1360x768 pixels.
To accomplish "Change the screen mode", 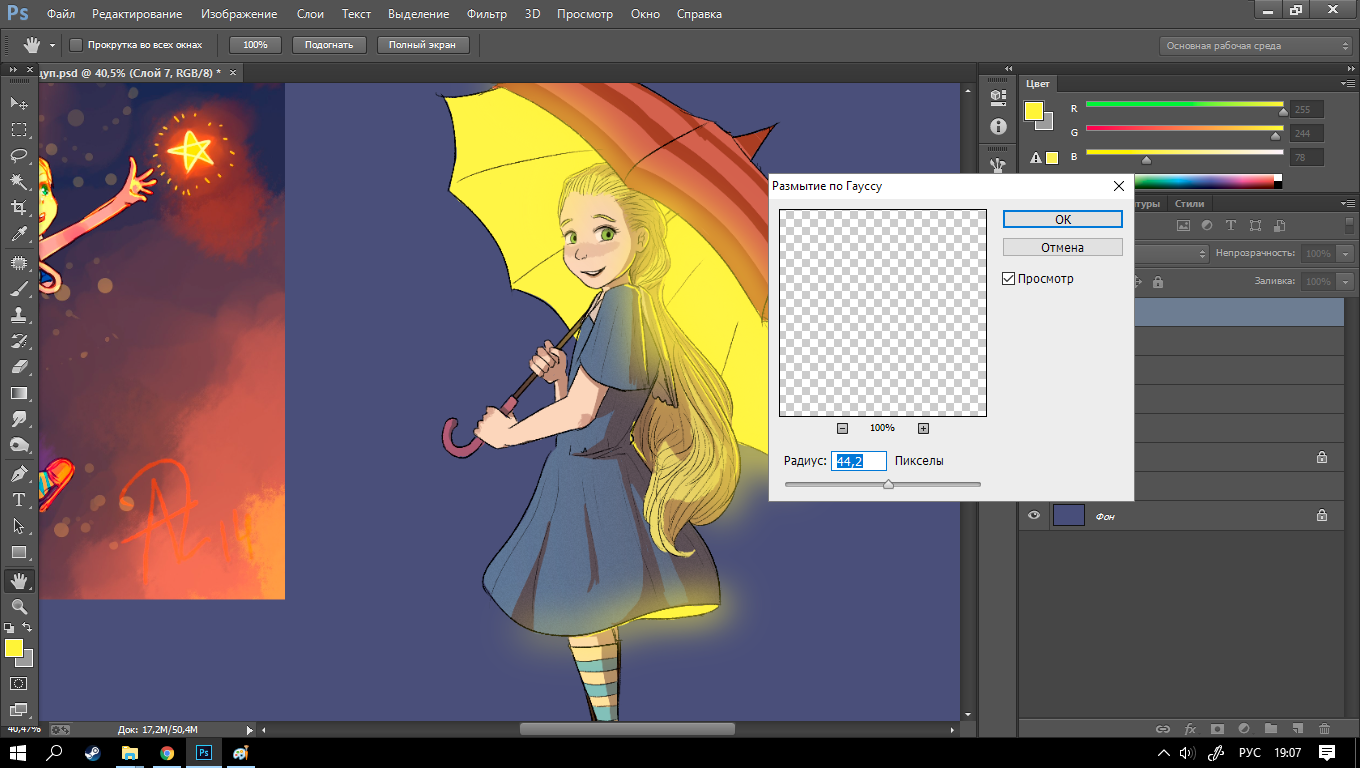I will [19, 710].
